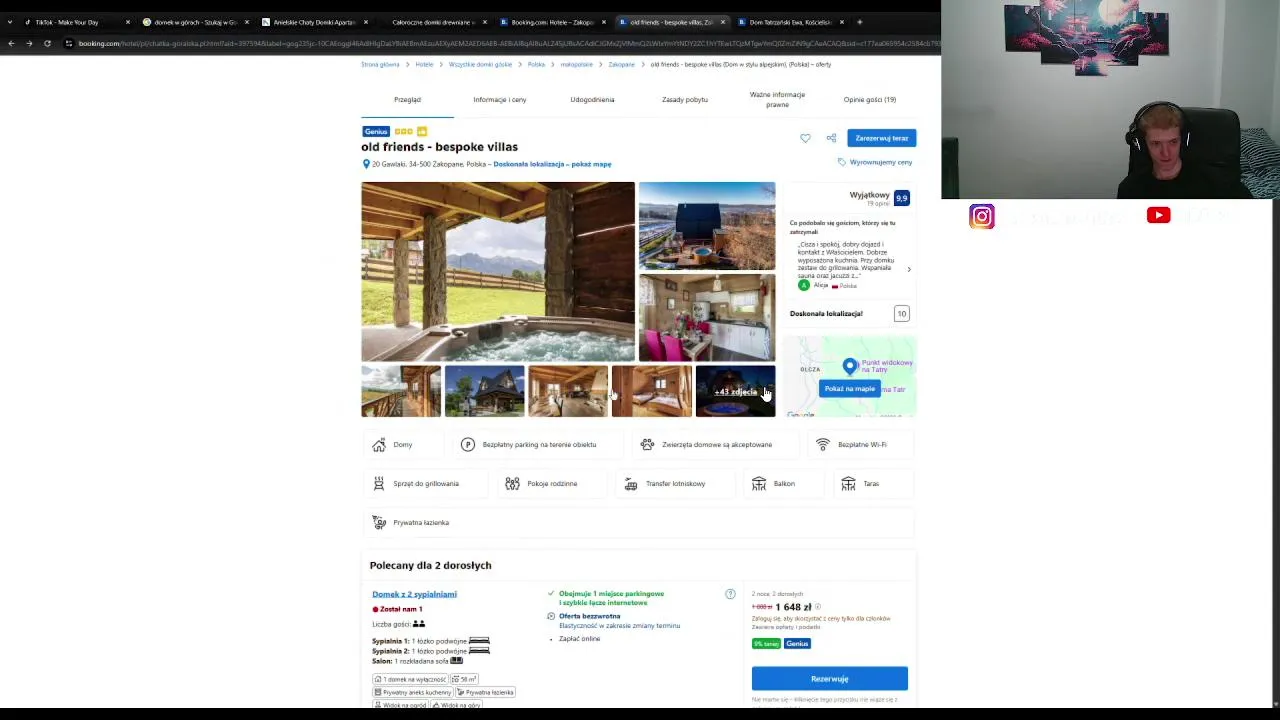Image resolution: width=1280 pixels, height=720 pixels.
Task: Click the blue Rezerwuję button
Action: point(830,679)
